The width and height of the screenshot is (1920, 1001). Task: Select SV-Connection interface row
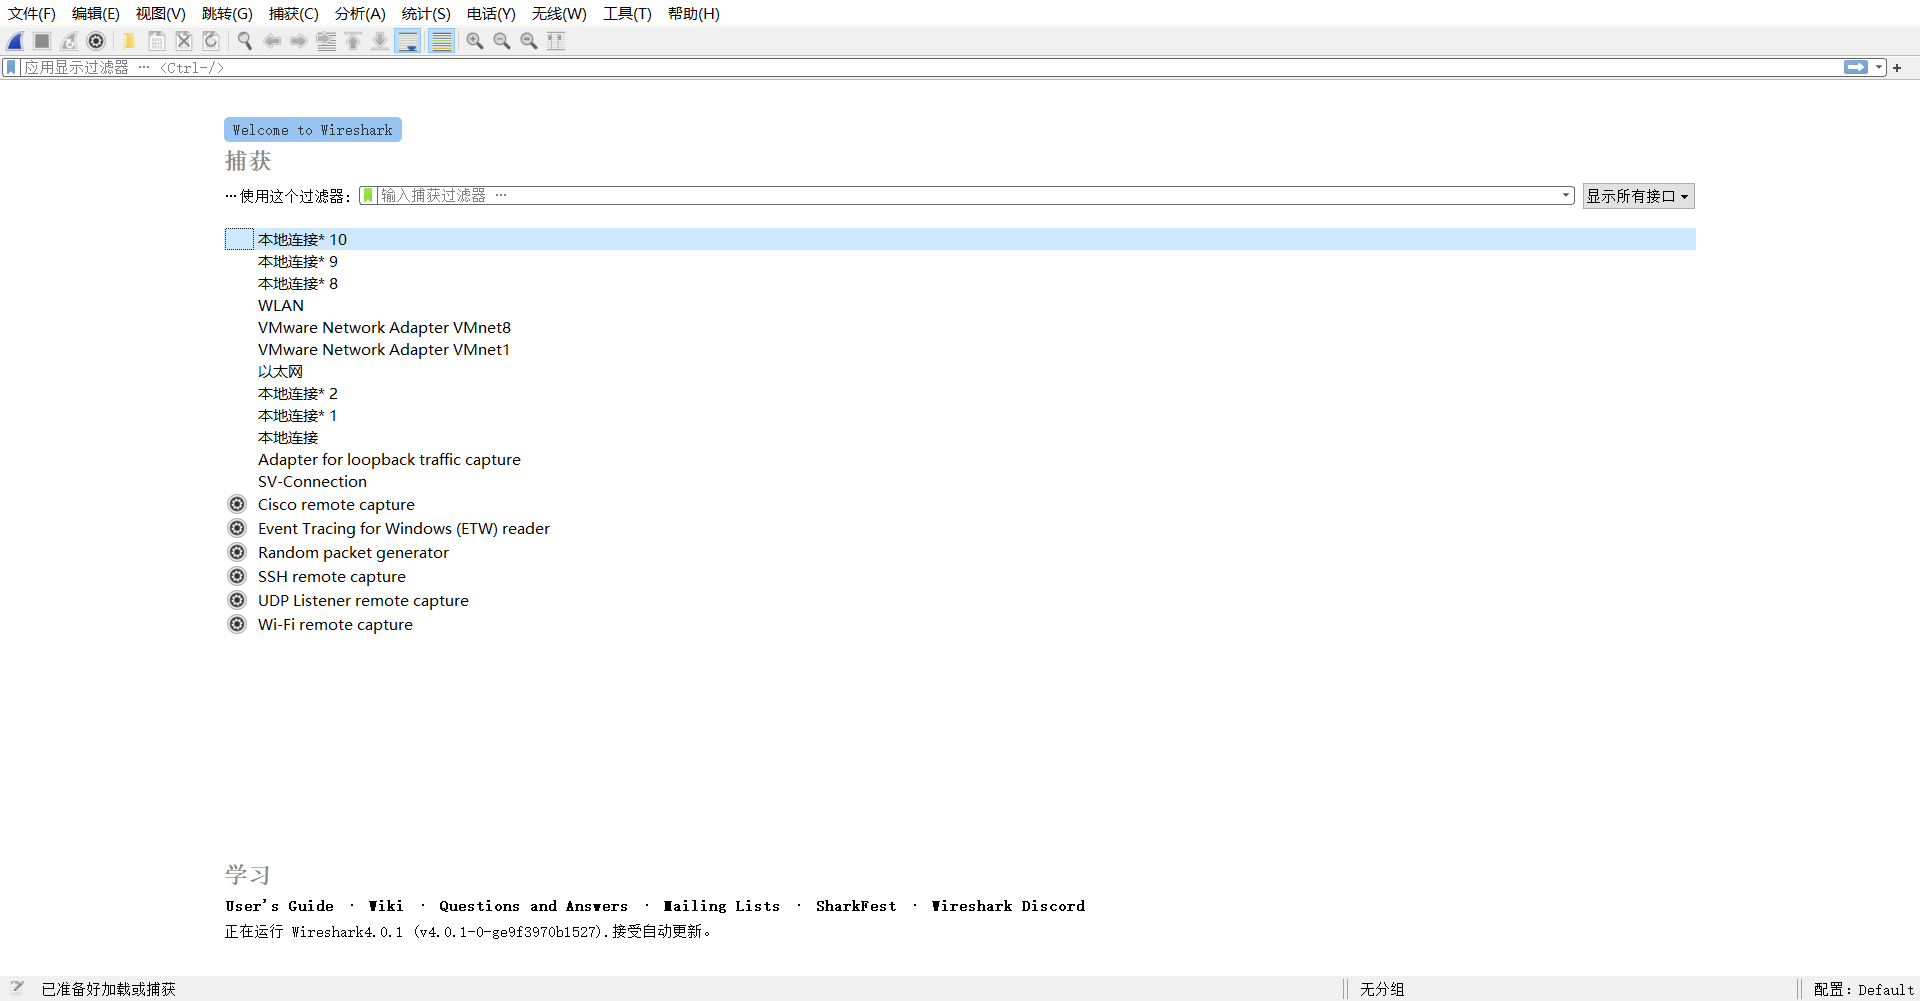pos(960,481)
